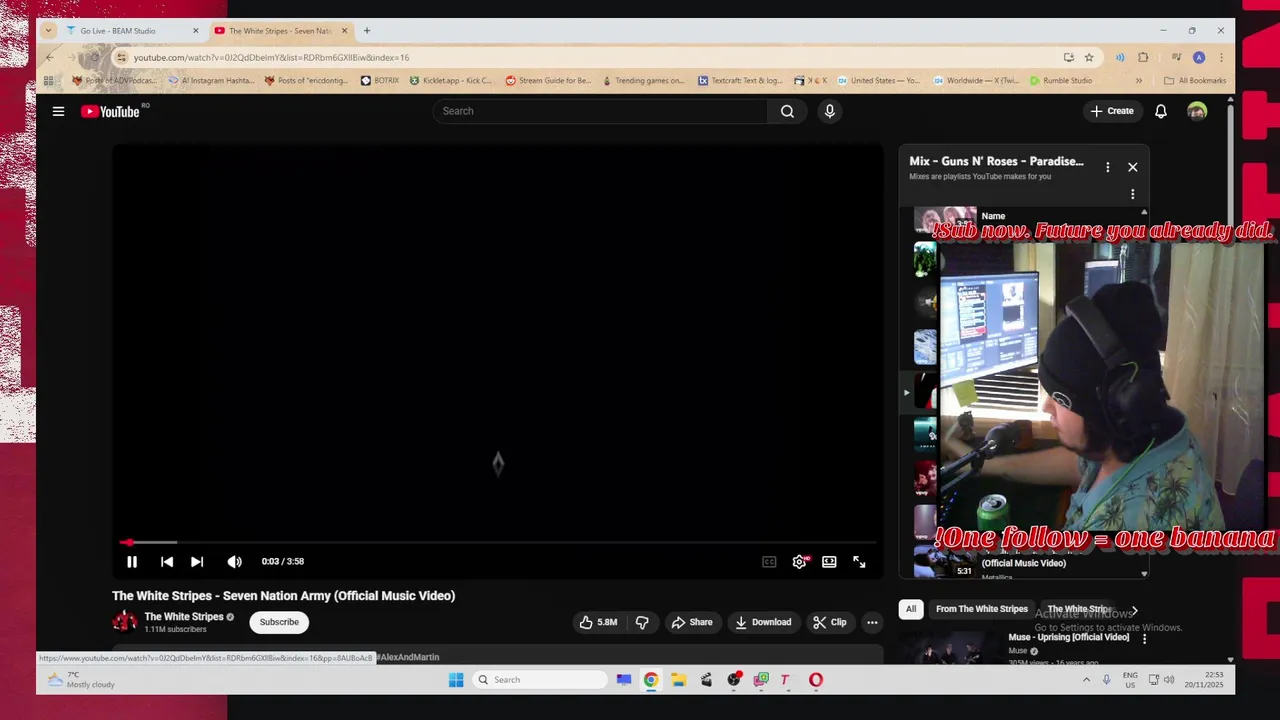
Task: Bookmark this page with star icon
Action: 1089,57
